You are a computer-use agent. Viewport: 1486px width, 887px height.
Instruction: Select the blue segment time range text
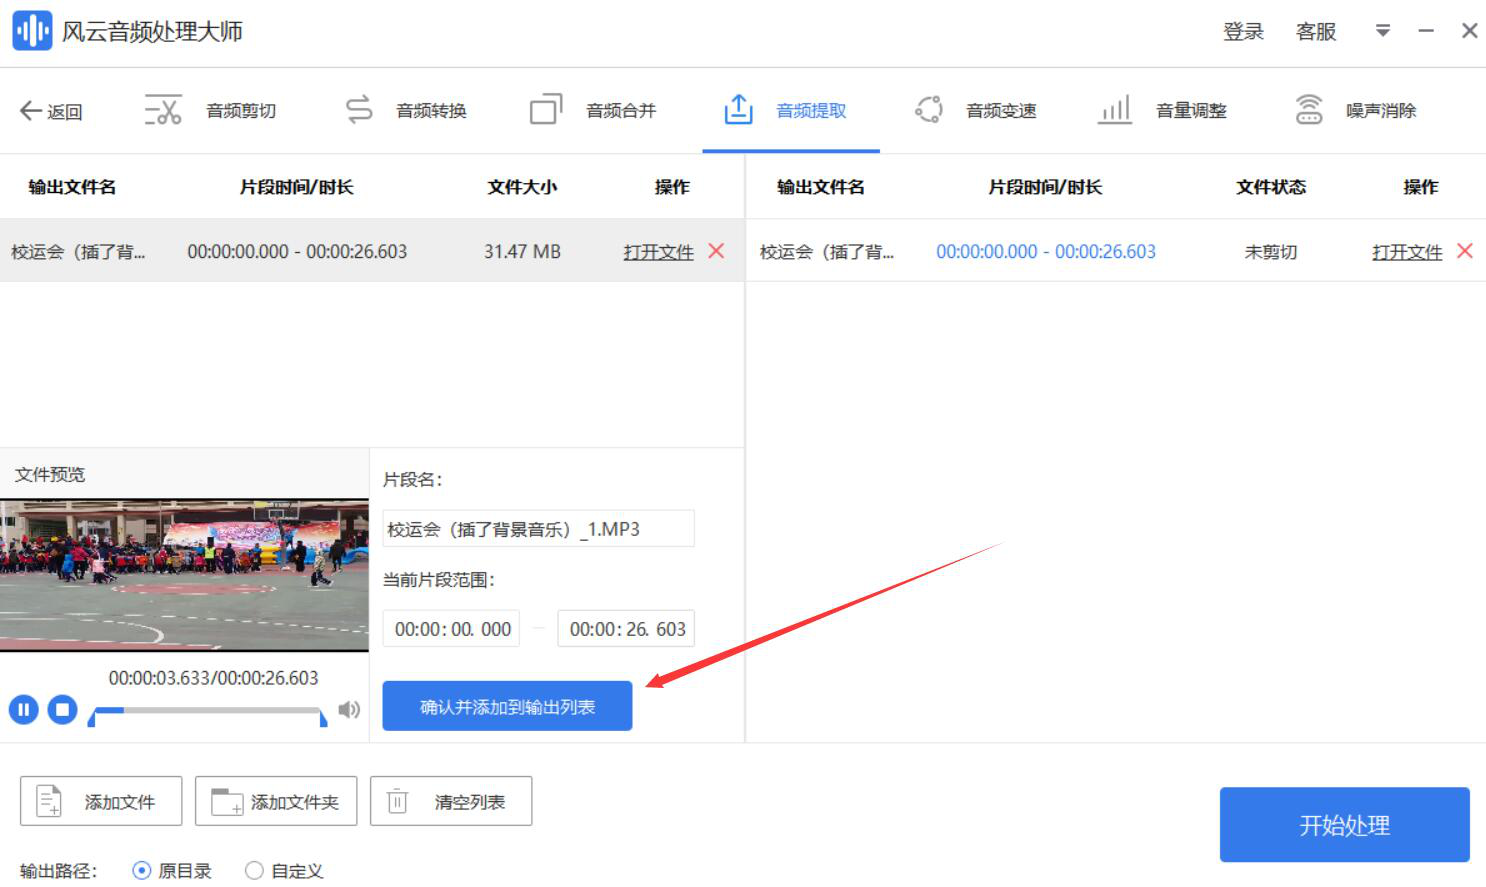(1046, 252)
